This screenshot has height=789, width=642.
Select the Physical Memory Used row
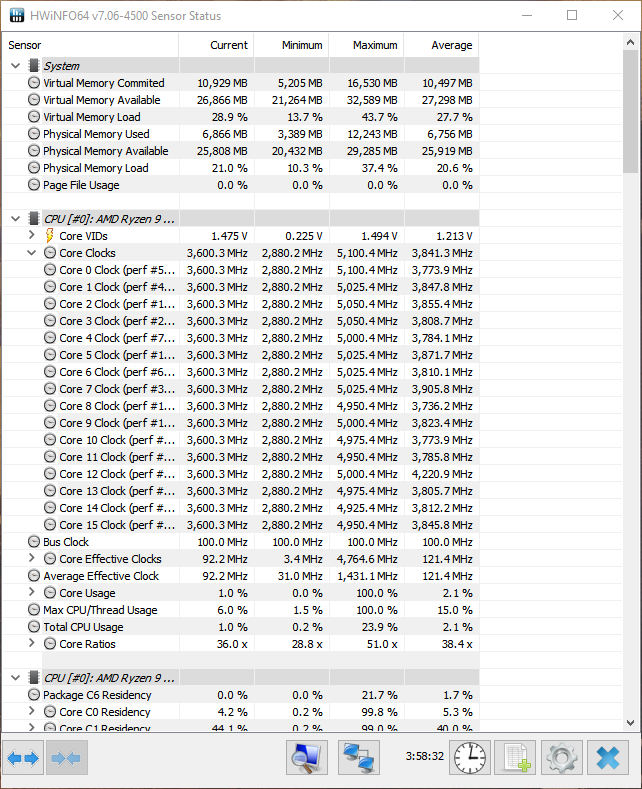tap(96, 134)
